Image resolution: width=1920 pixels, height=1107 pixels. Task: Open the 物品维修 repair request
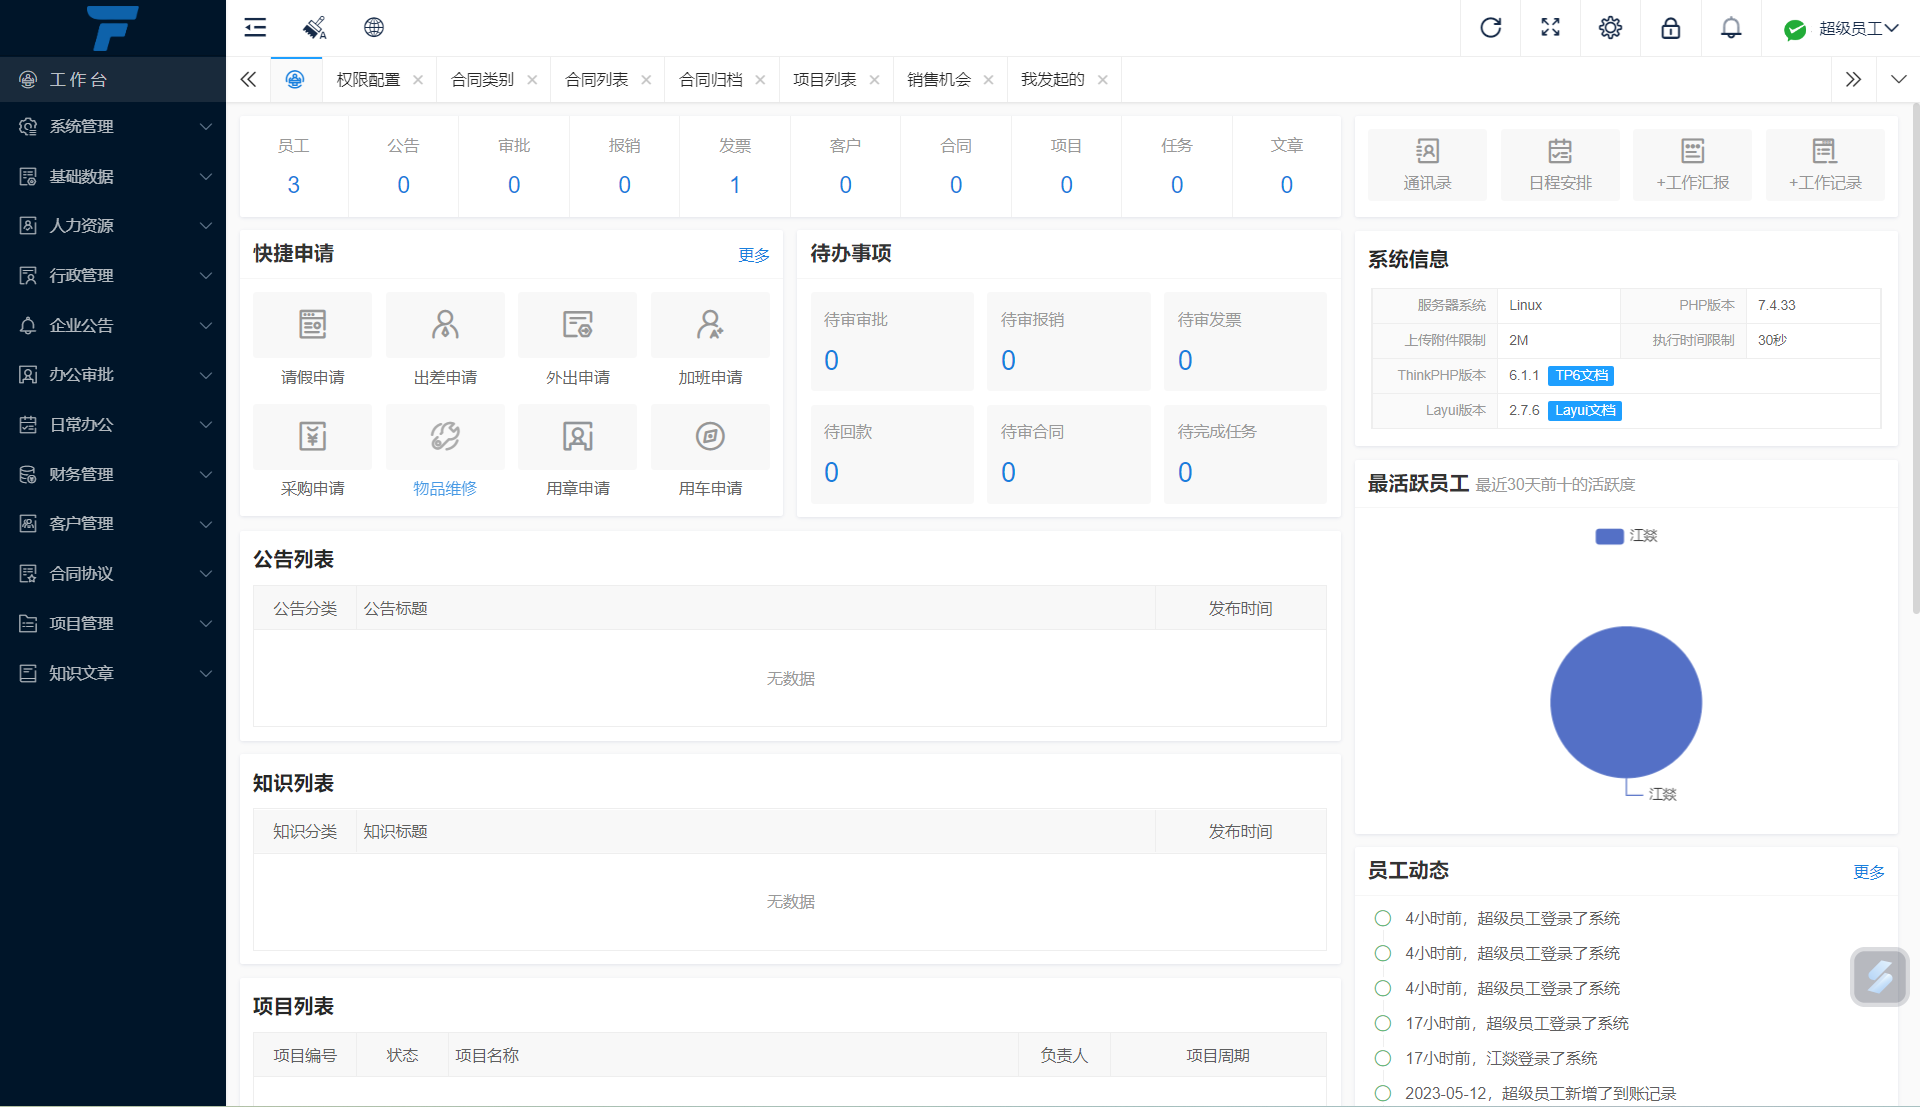click(x=445, y=452)
